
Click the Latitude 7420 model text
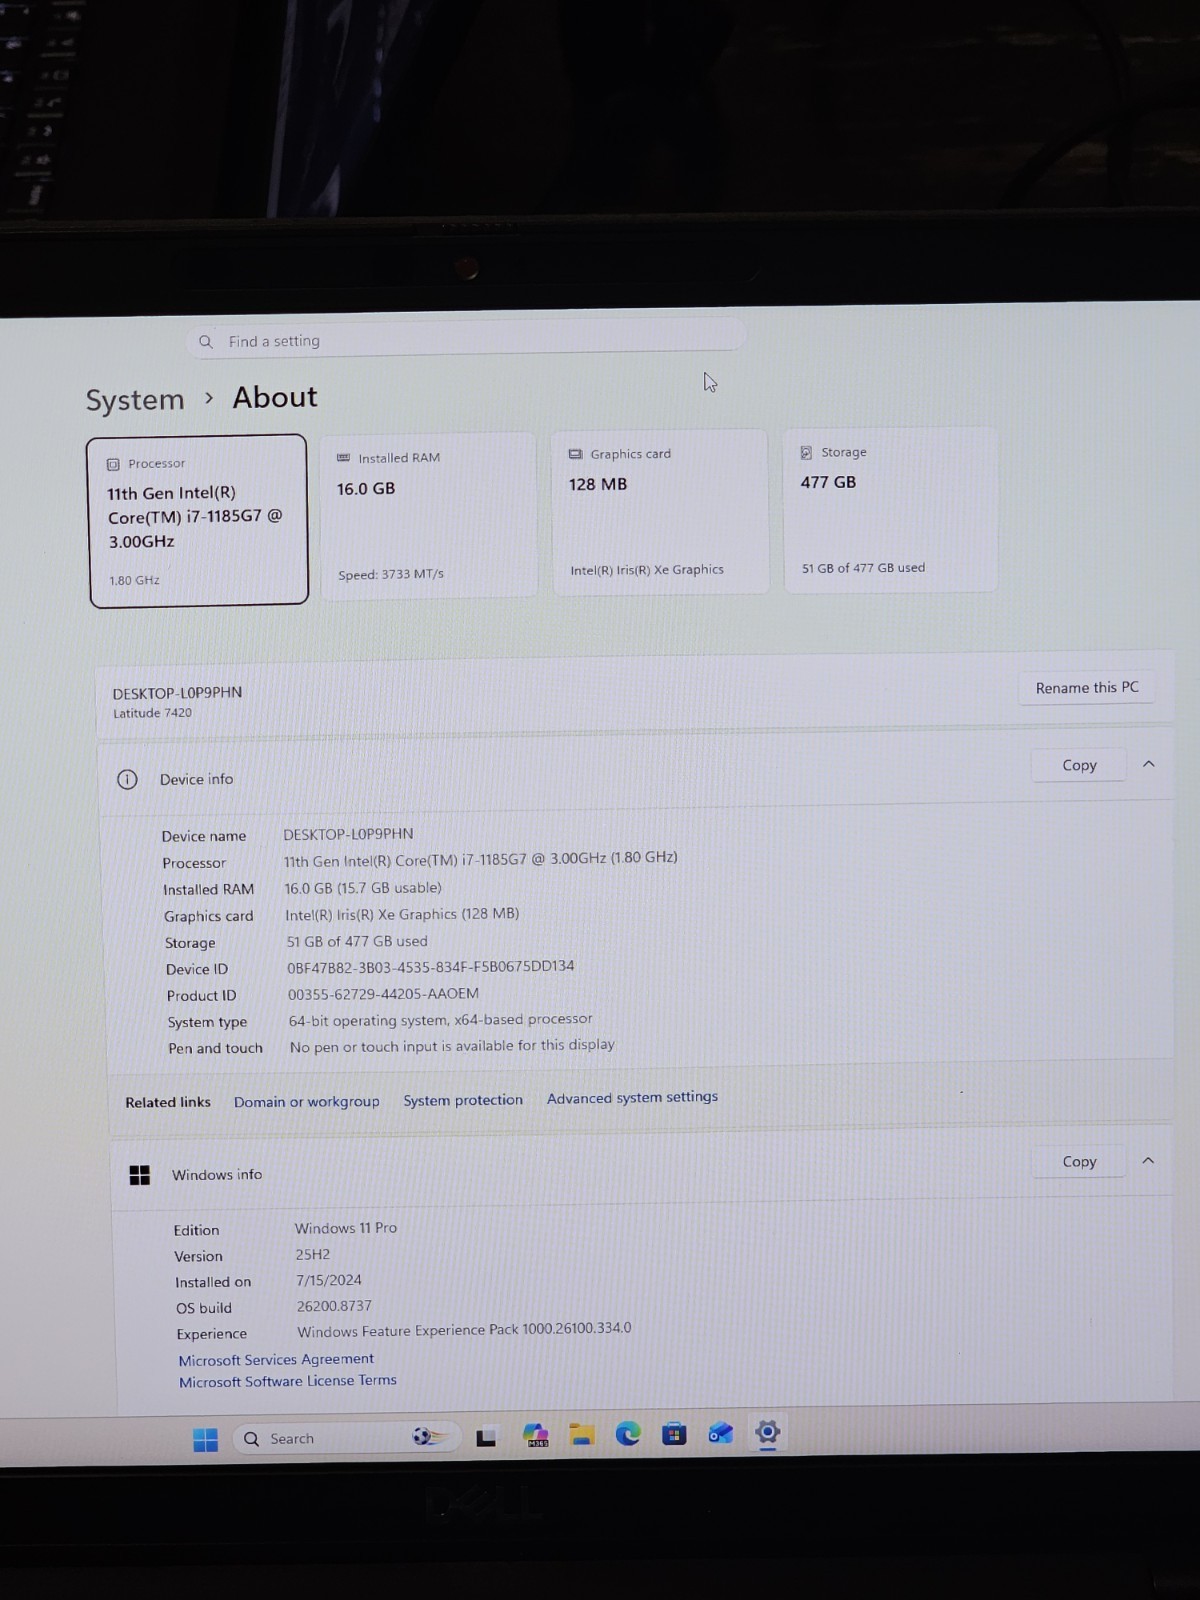152,713
